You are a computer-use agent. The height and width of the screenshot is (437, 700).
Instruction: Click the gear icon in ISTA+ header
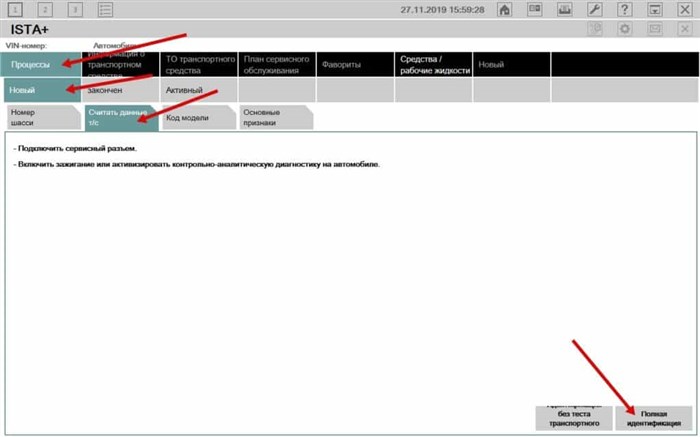point(624,30)
